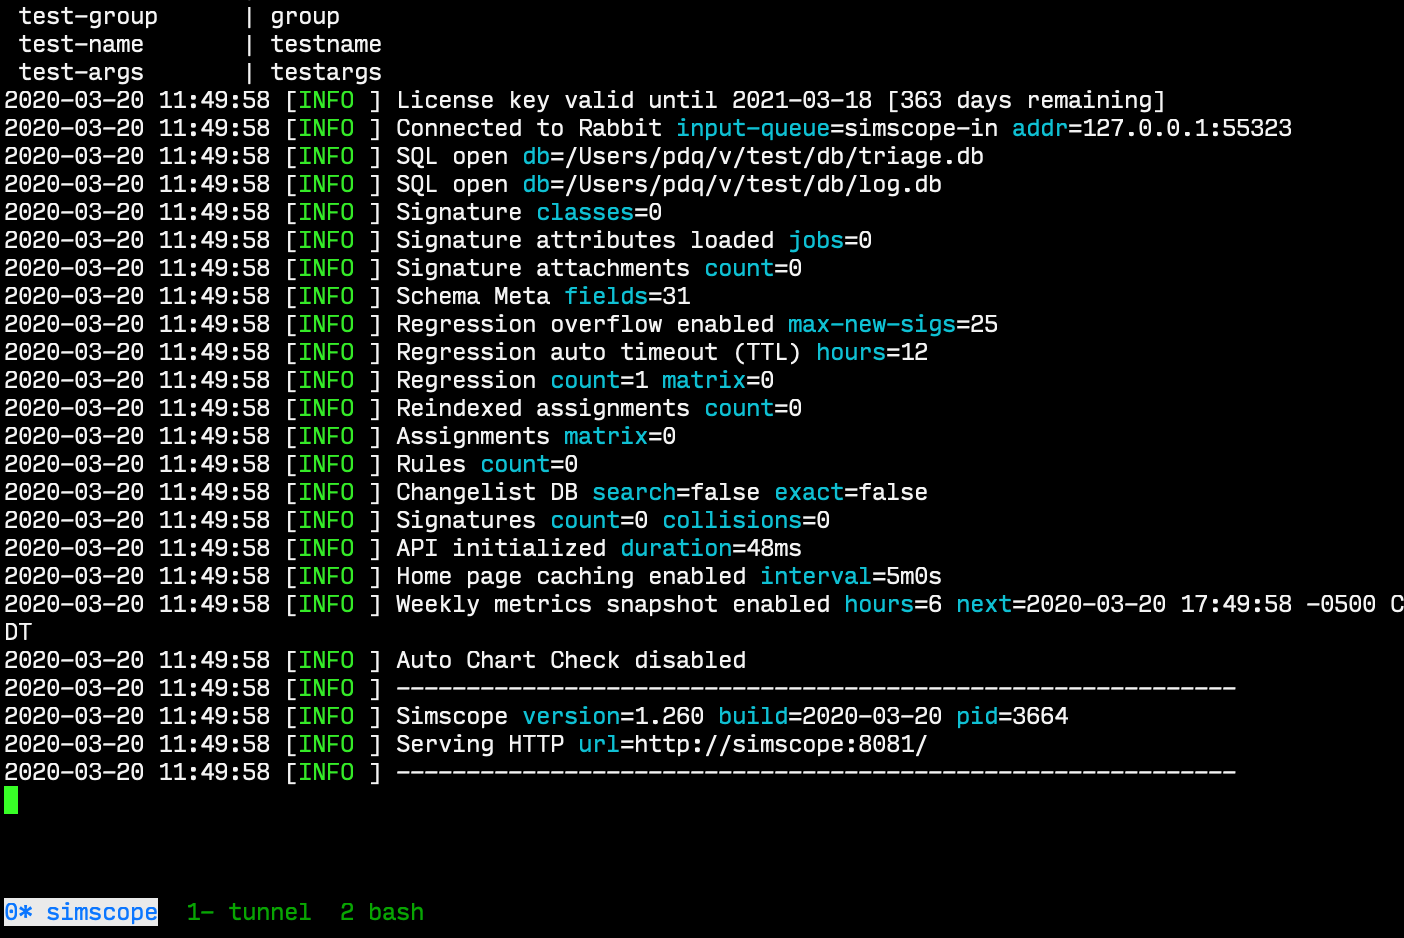Click 'input-queue=simscope-in' value
Screen dimensions: 1404x938
[x=837, y=128]
